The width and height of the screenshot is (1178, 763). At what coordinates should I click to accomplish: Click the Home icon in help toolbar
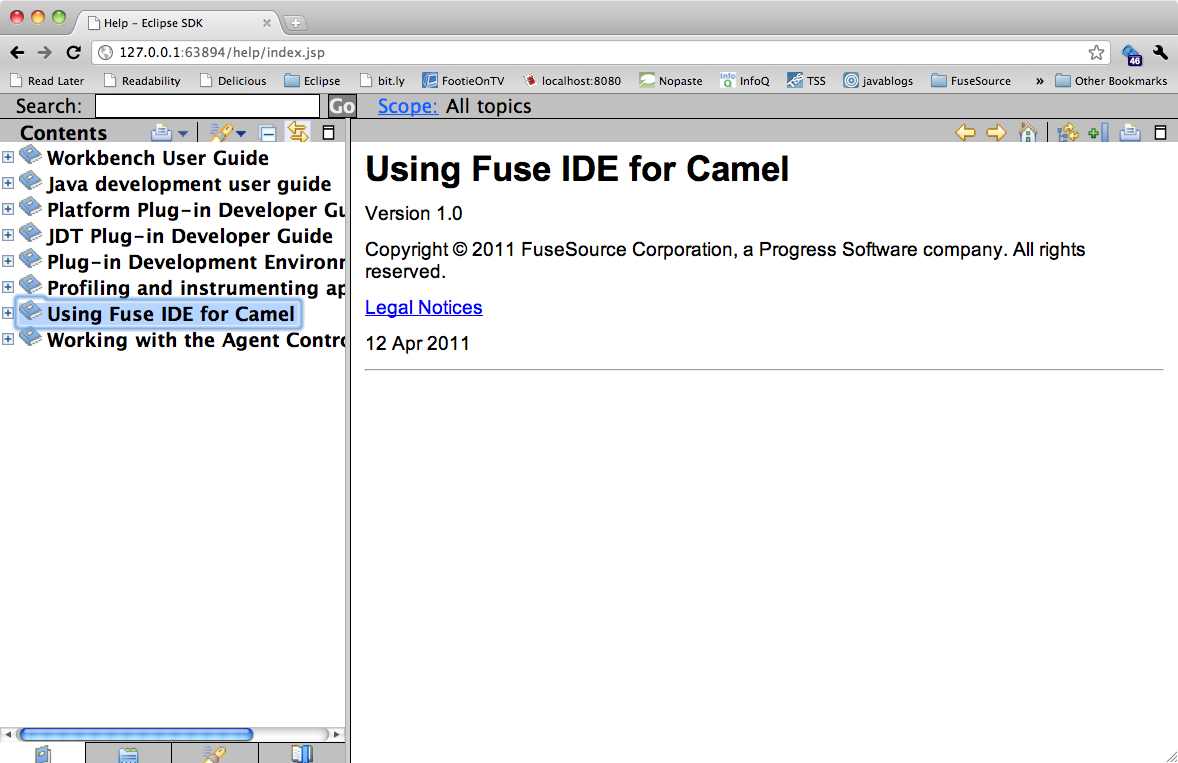[1028, 132]
